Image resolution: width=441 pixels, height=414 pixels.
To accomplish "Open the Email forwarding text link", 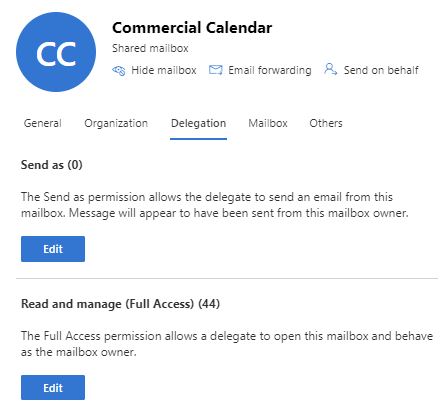I will 270,70.
